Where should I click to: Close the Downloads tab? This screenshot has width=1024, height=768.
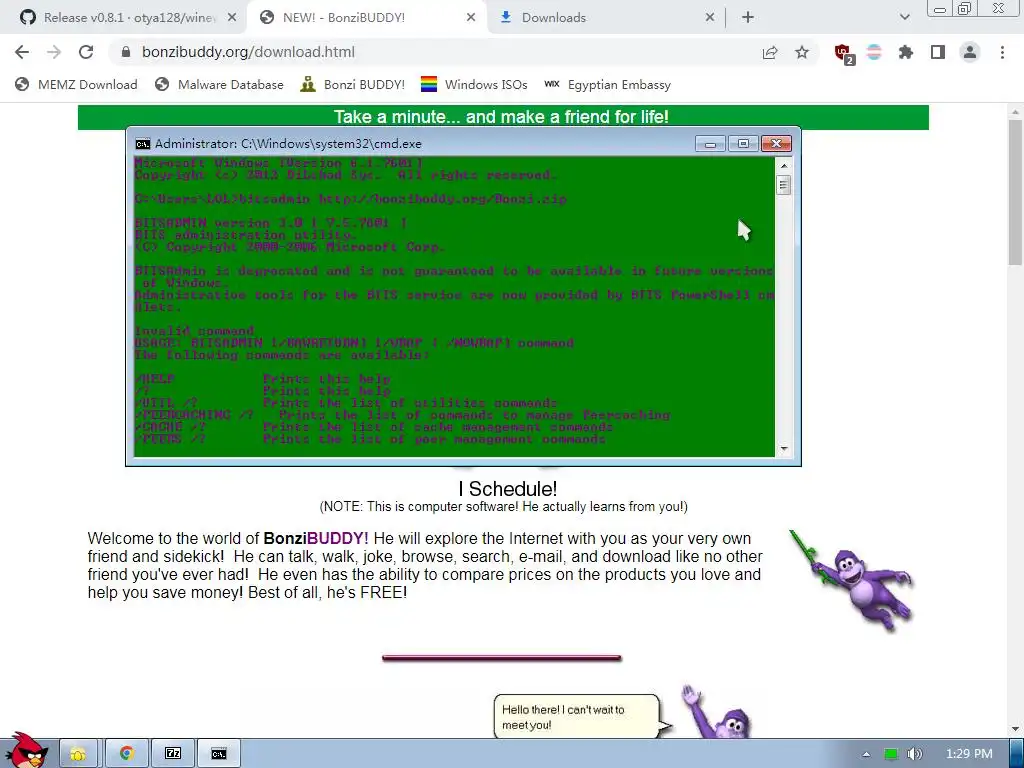[x=710, y=18]
